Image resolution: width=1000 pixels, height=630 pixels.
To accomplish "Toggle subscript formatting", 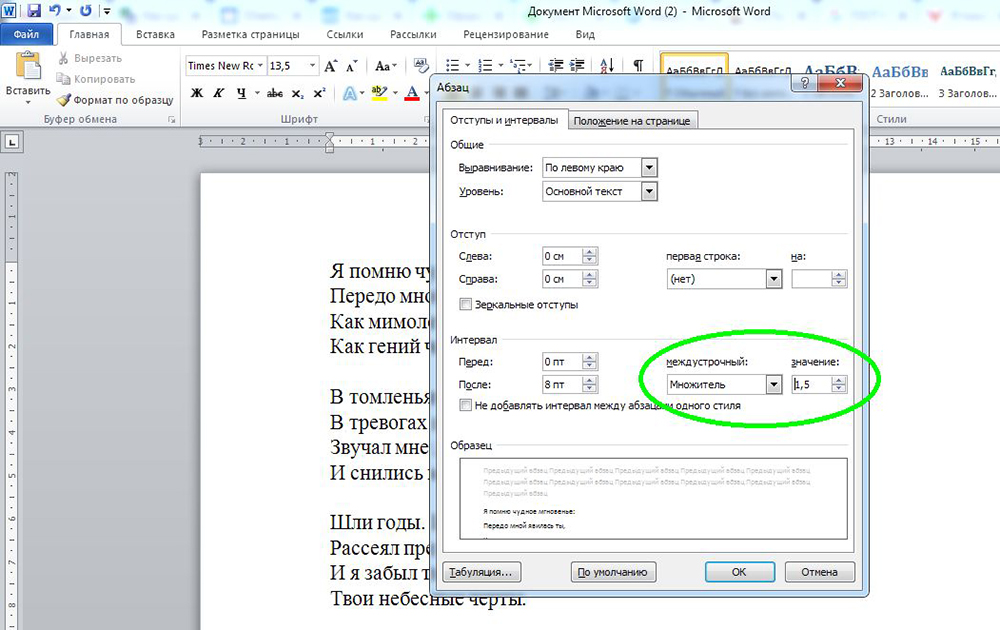I will pos(297,93).
